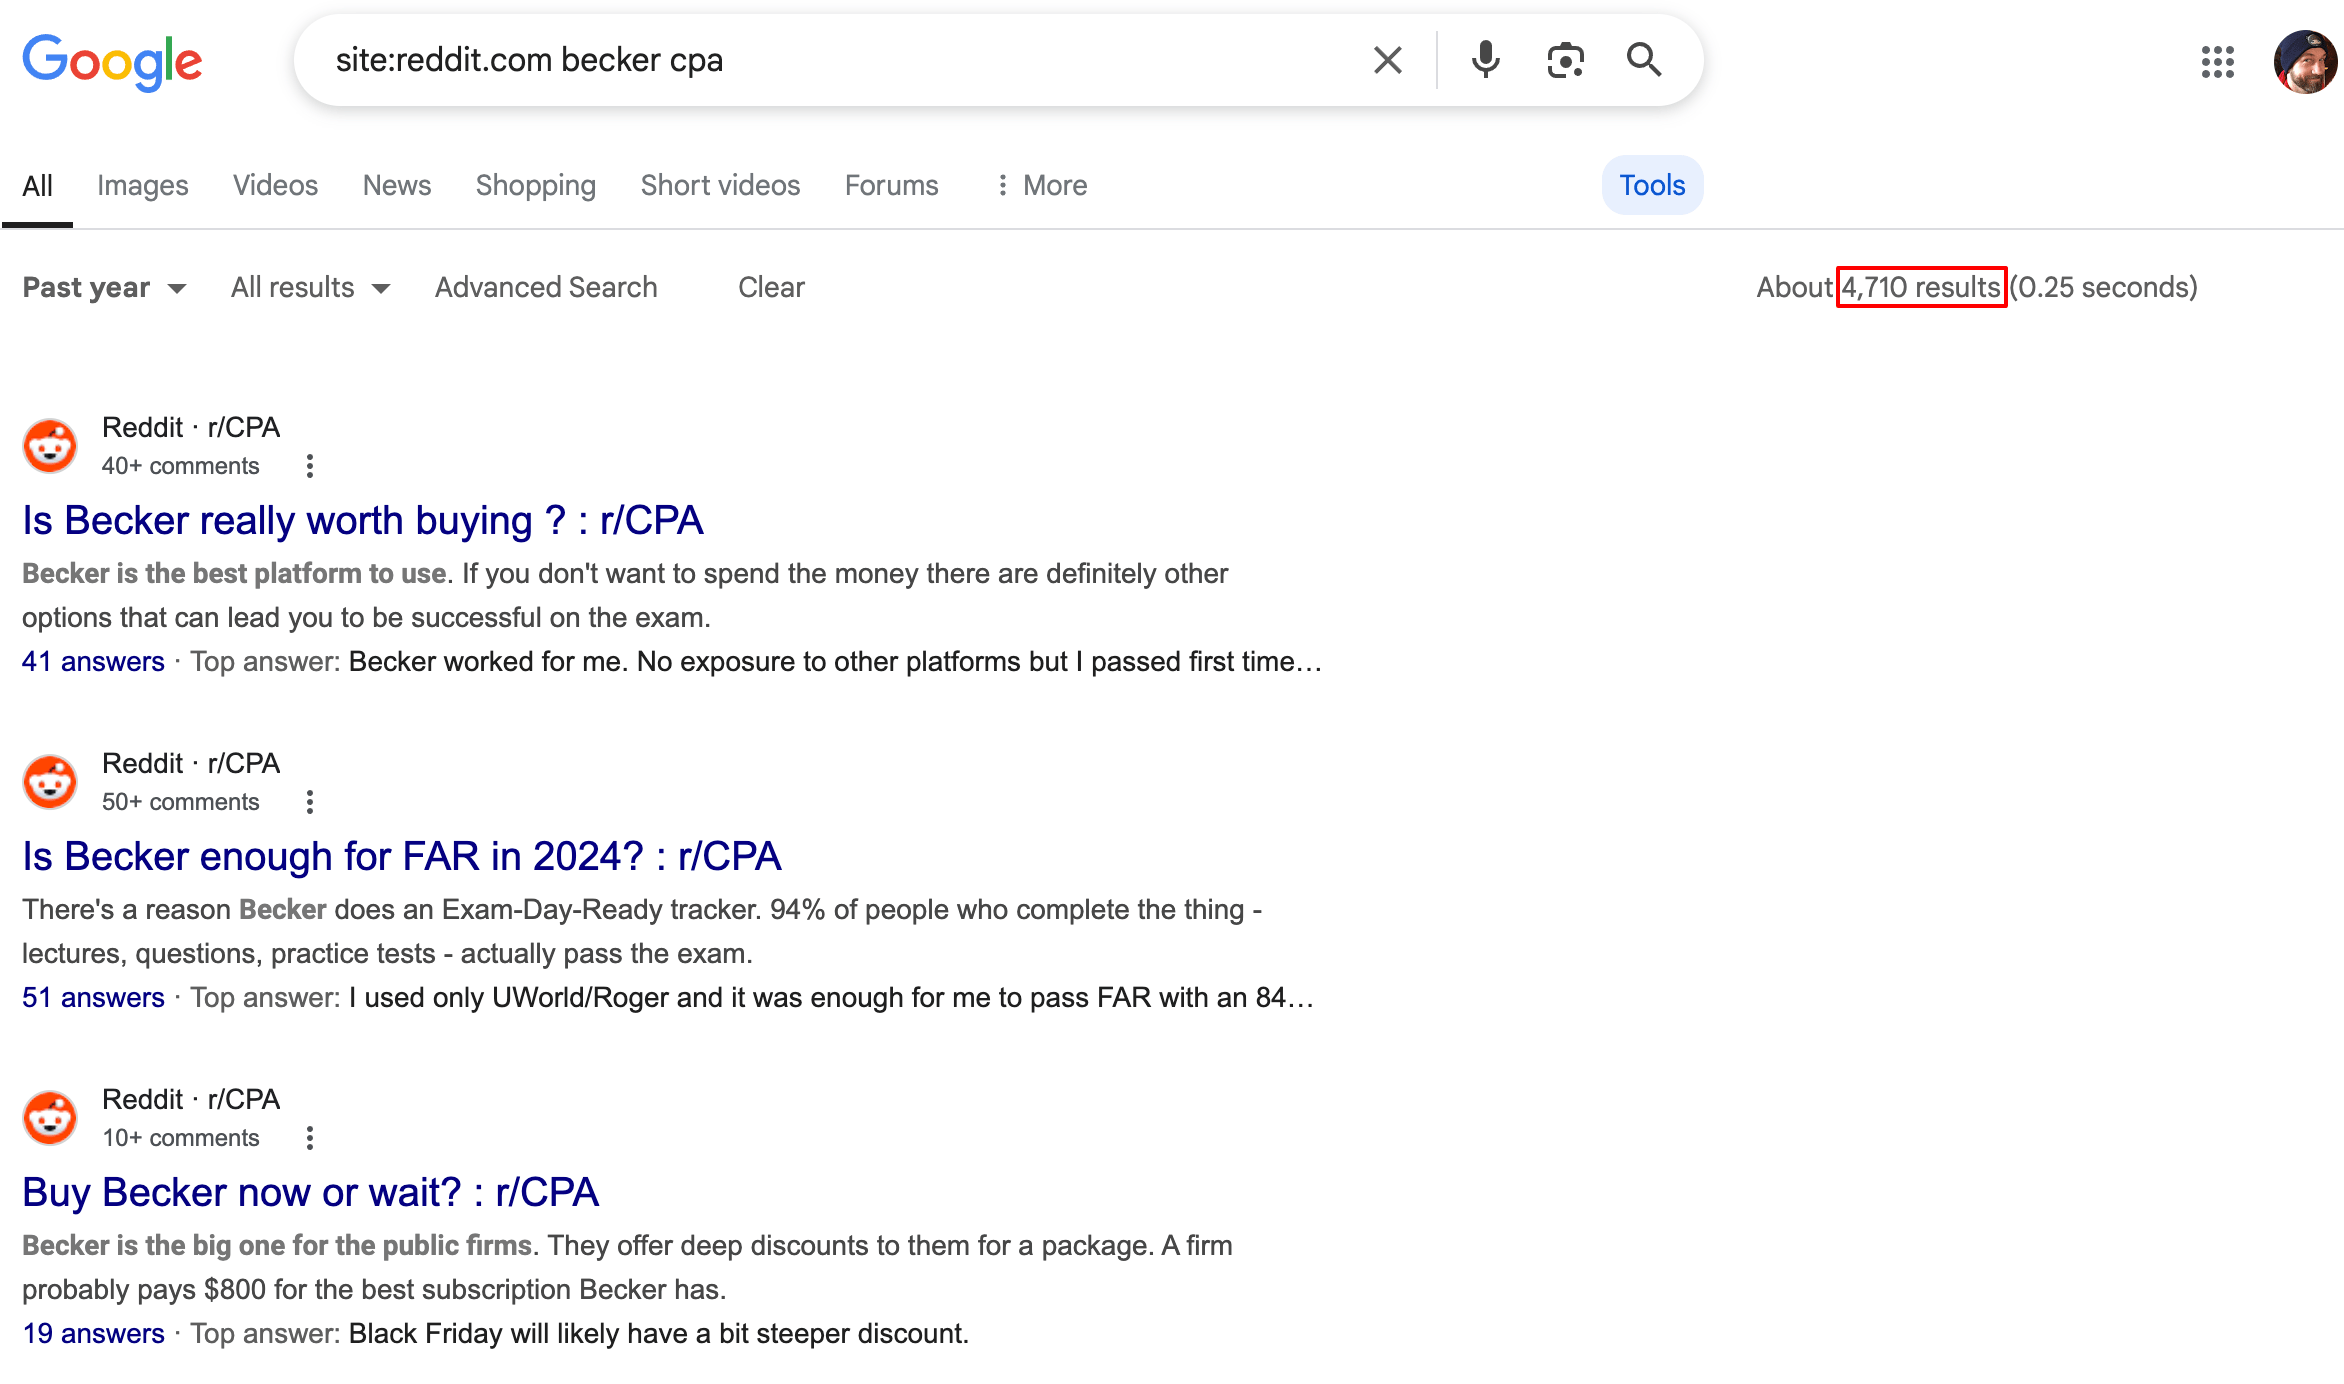Viewport: 2344px width, 1384px height.
Task: Click the search query input field
Action: pos(840,60)
